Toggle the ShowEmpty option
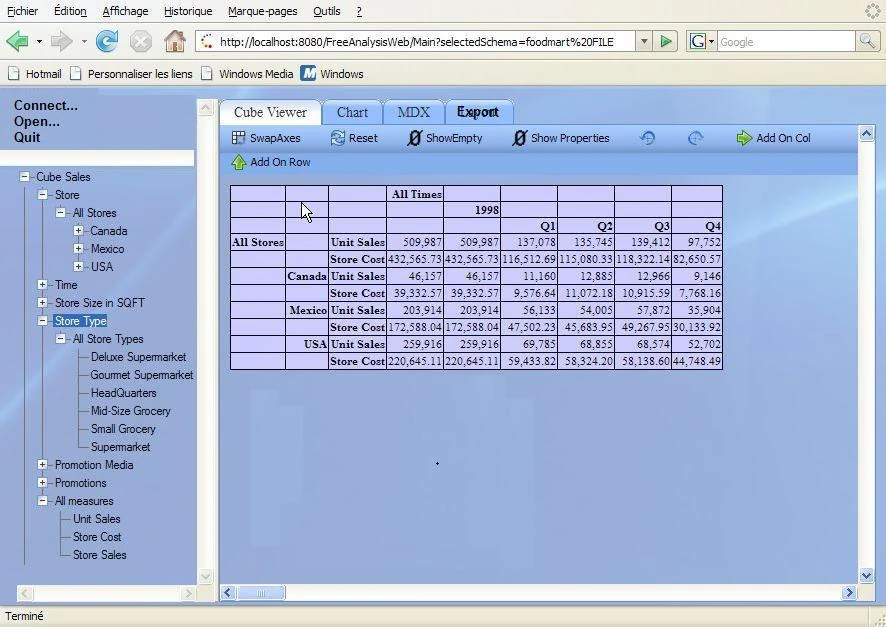The height and width of the screenshot is (627, 886). pyautogui.click(x=445, y=138)
